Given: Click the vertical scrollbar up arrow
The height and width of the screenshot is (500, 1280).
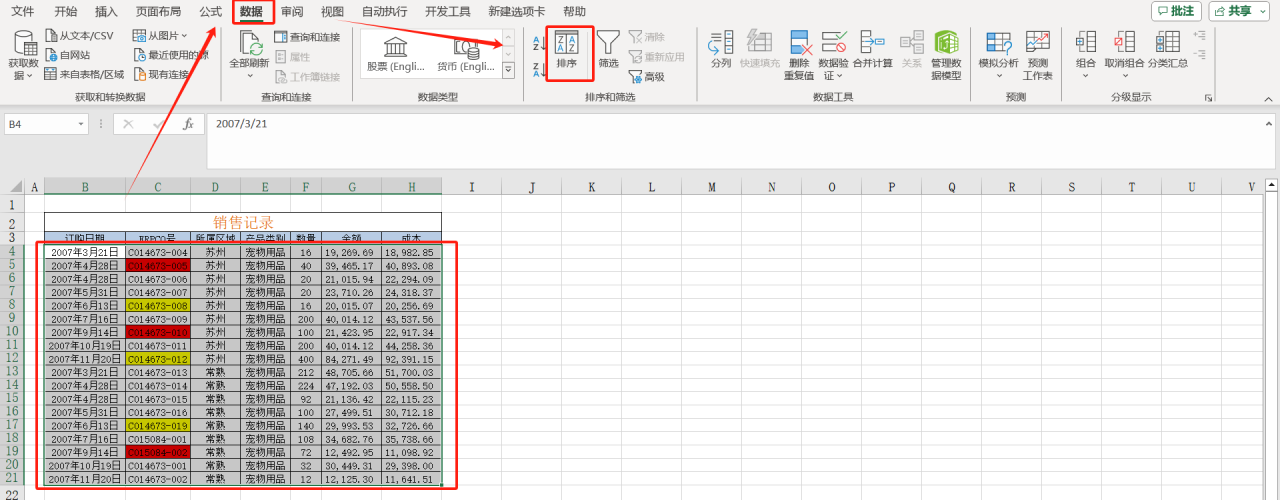Looking at the screenshot, I should pos(1272,184).
